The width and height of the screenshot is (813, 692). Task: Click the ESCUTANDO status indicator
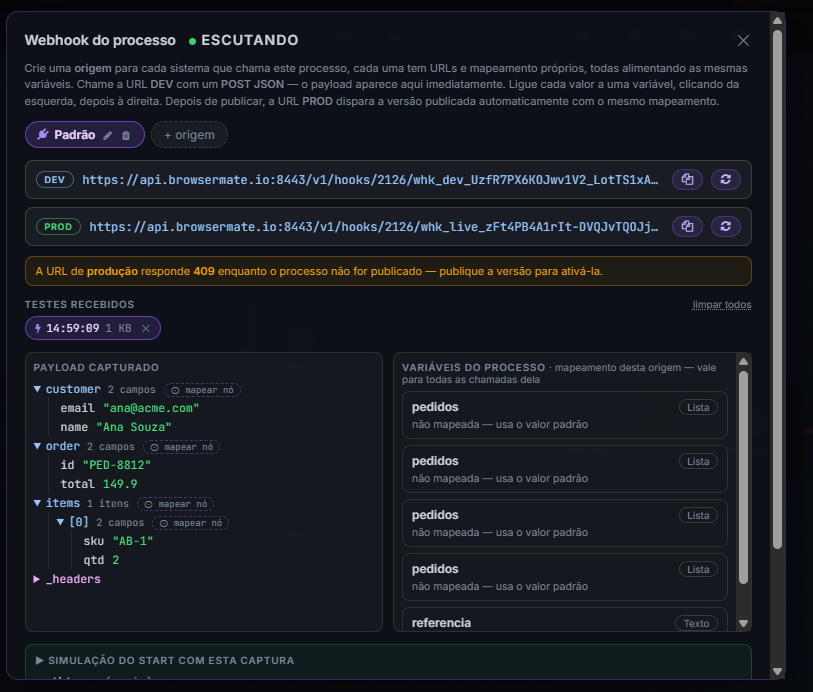(x=244, y=40)
